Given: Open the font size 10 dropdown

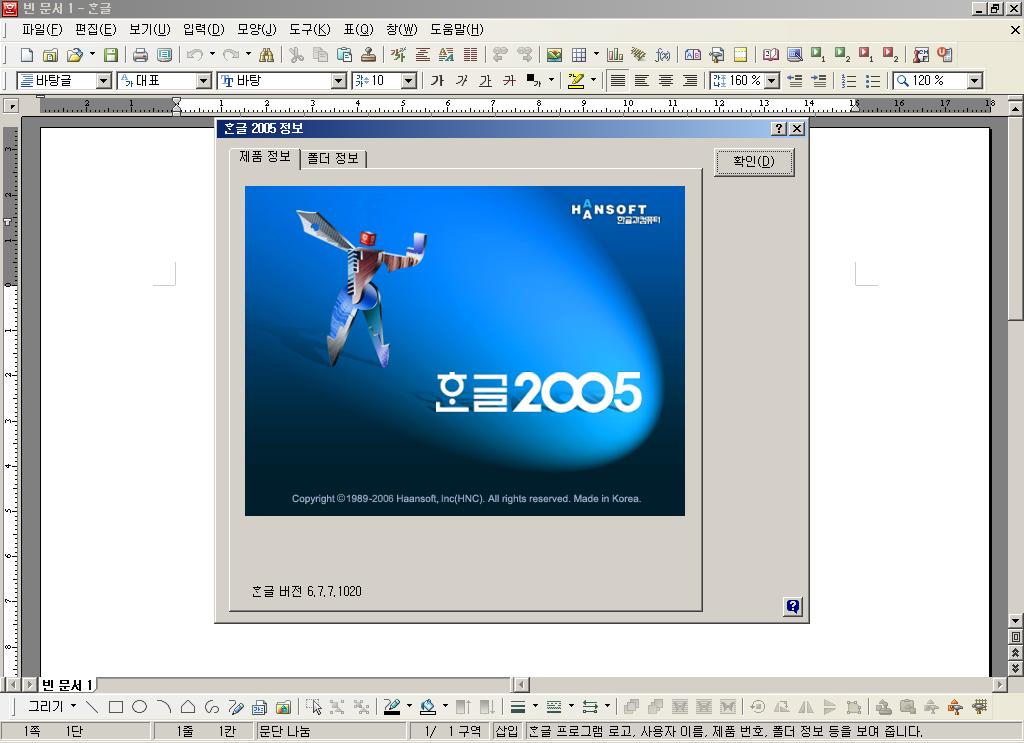Looking at the screenshot, I should [409, 81].
